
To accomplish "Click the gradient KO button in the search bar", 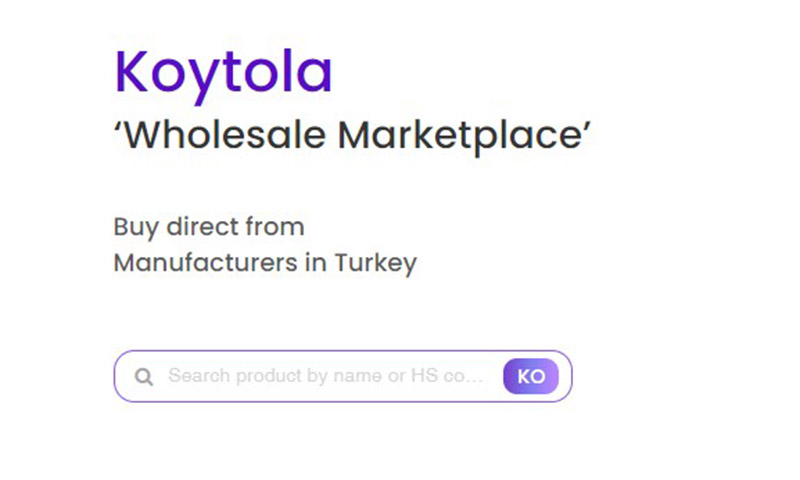I will point(531,376).
